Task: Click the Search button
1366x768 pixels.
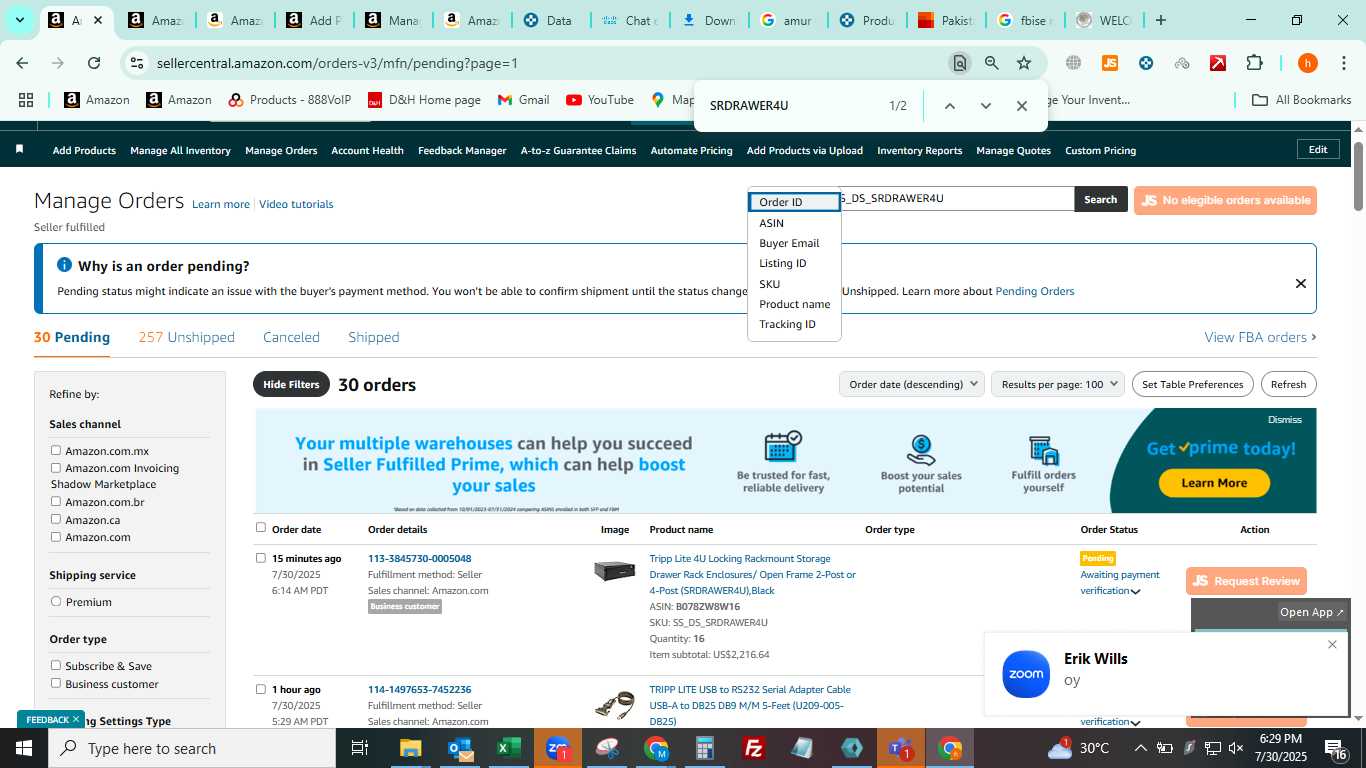Action: tap(1100, 199)
